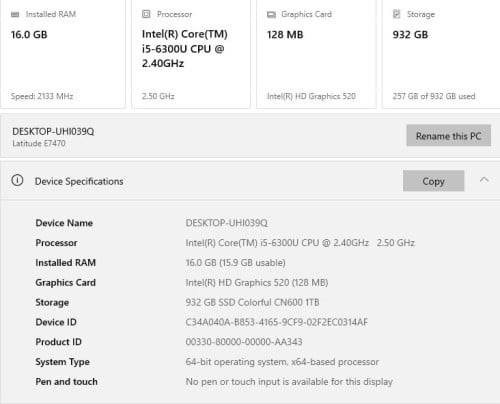Select '16.0 GB (15.9 GB usable)' text

pos(235,263)
